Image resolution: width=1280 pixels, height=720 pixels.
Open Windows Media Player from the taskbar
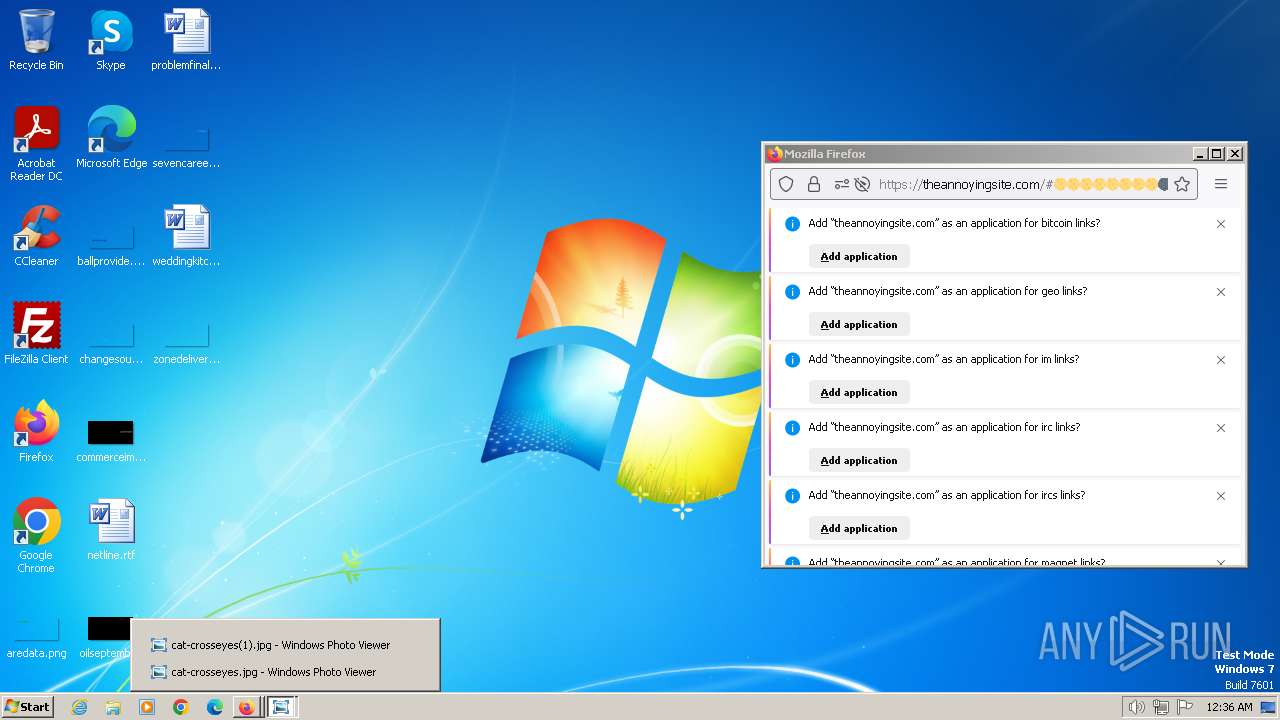coord(147,707)
